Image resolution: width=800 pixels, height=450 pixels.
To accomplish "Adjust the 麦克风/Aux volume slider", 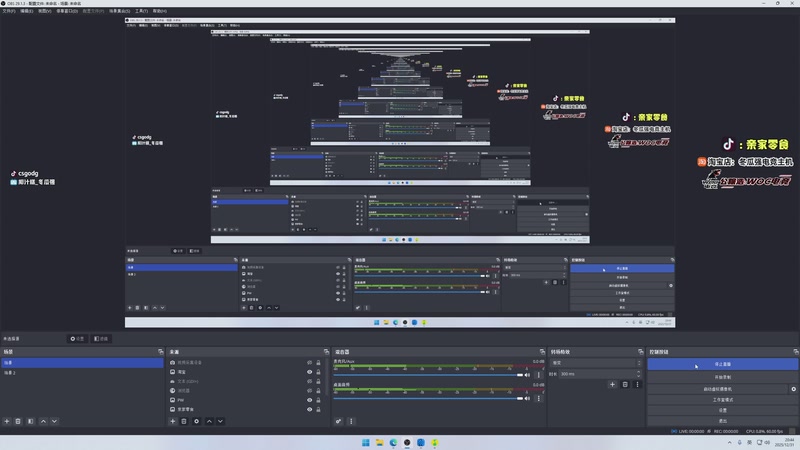I will (429, 375).
